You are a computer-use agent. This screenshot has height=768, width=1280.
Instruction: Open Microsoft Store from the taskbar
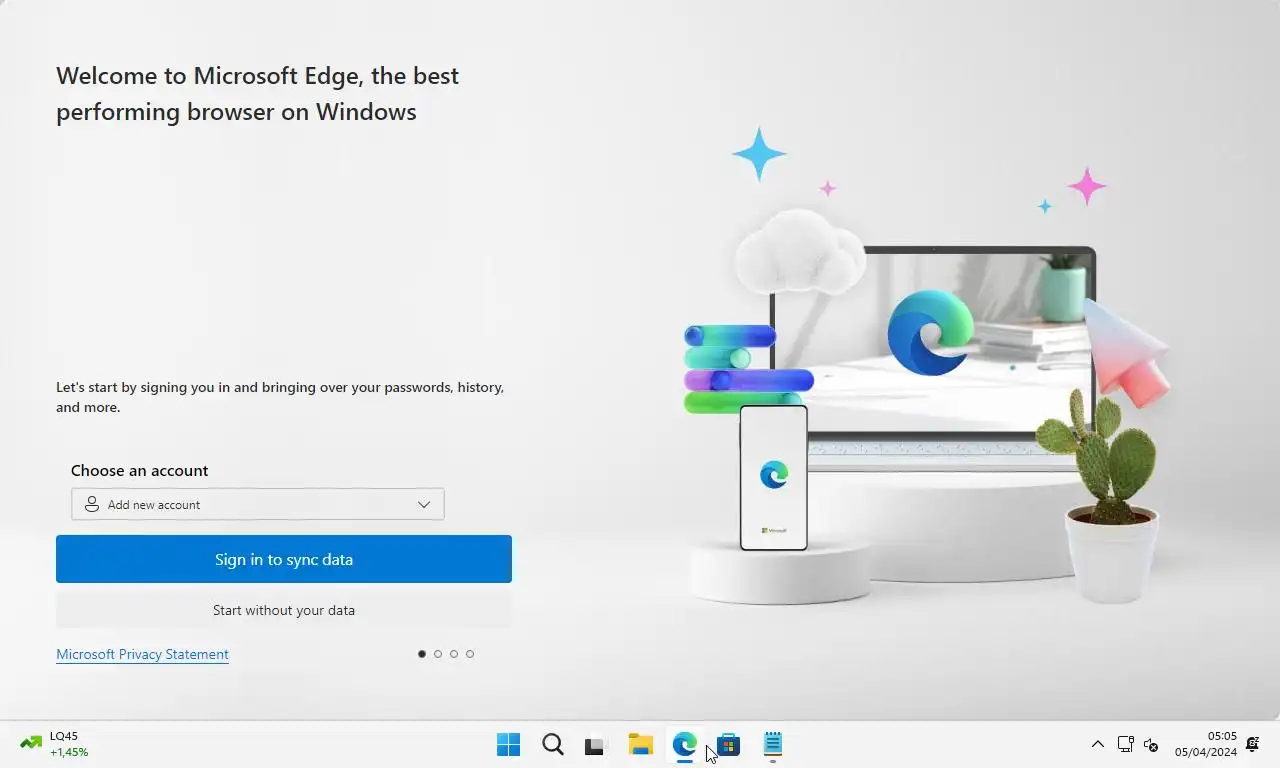pyautogui.click(x=729, y=745)
